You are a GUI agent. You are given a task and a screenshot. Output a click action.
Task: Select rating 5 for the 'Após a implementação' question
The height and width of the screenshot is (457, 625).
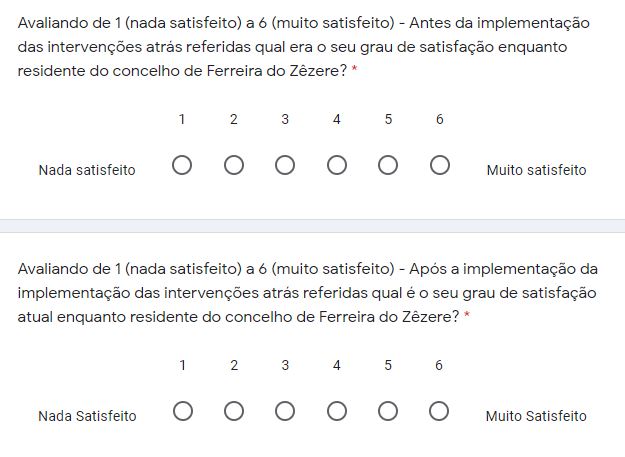[x=388, y=411]
